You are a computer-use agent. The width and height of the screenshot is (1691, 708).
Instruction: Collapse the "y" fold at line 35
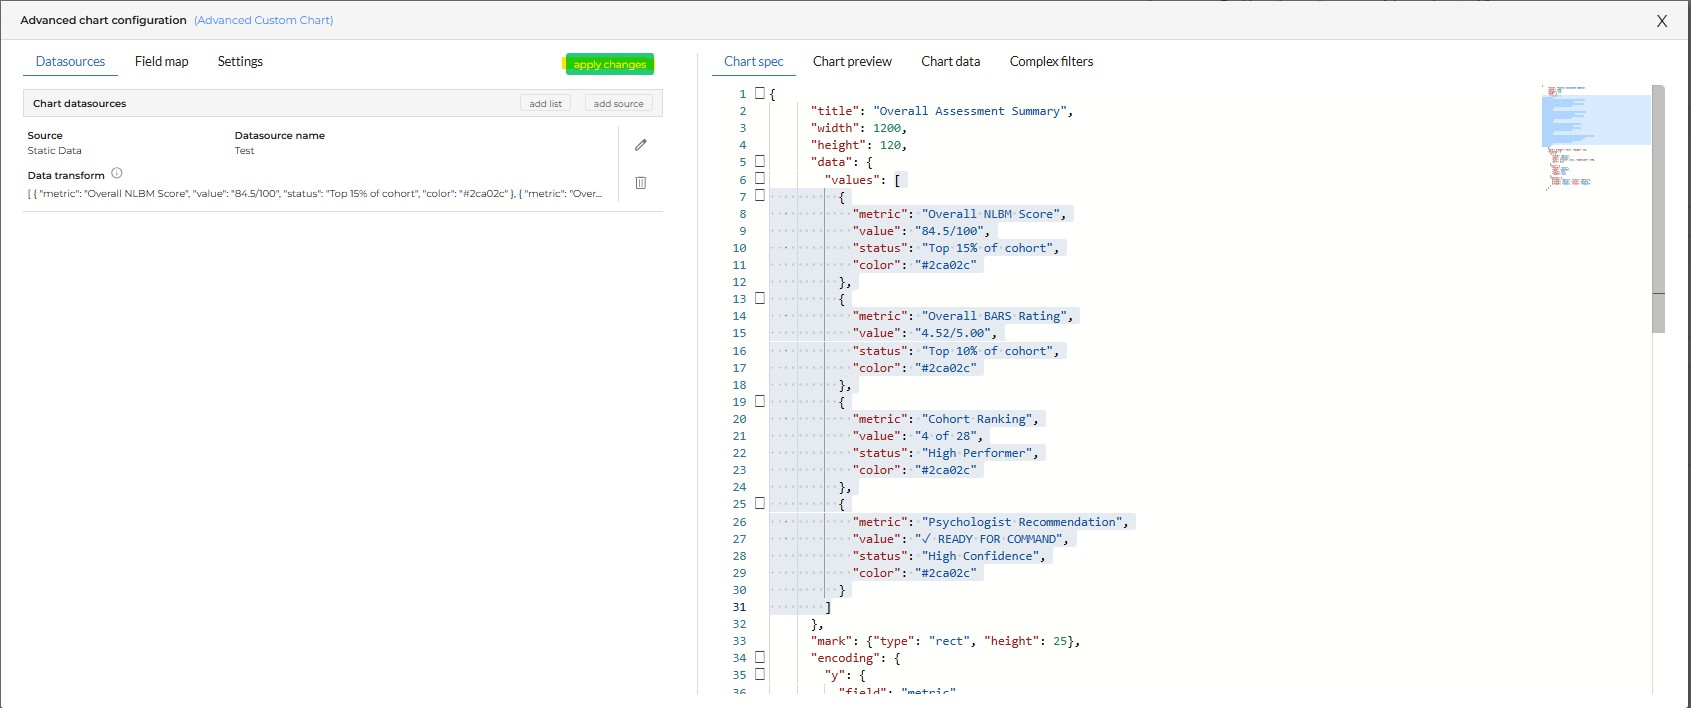[x=760, y=674]
